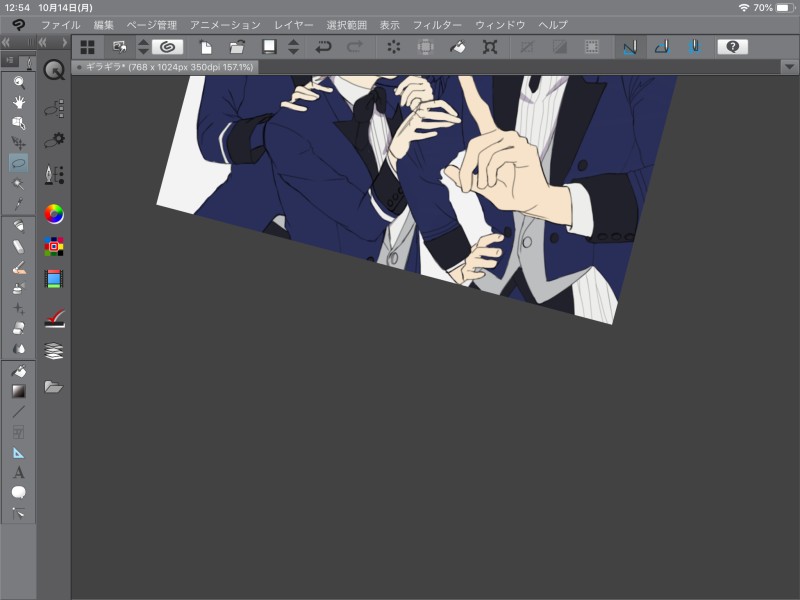This screenshot has width=800, height=600.
Task: Open the ファイル menu
Action: pyautogui.click(x=60, y=25)
